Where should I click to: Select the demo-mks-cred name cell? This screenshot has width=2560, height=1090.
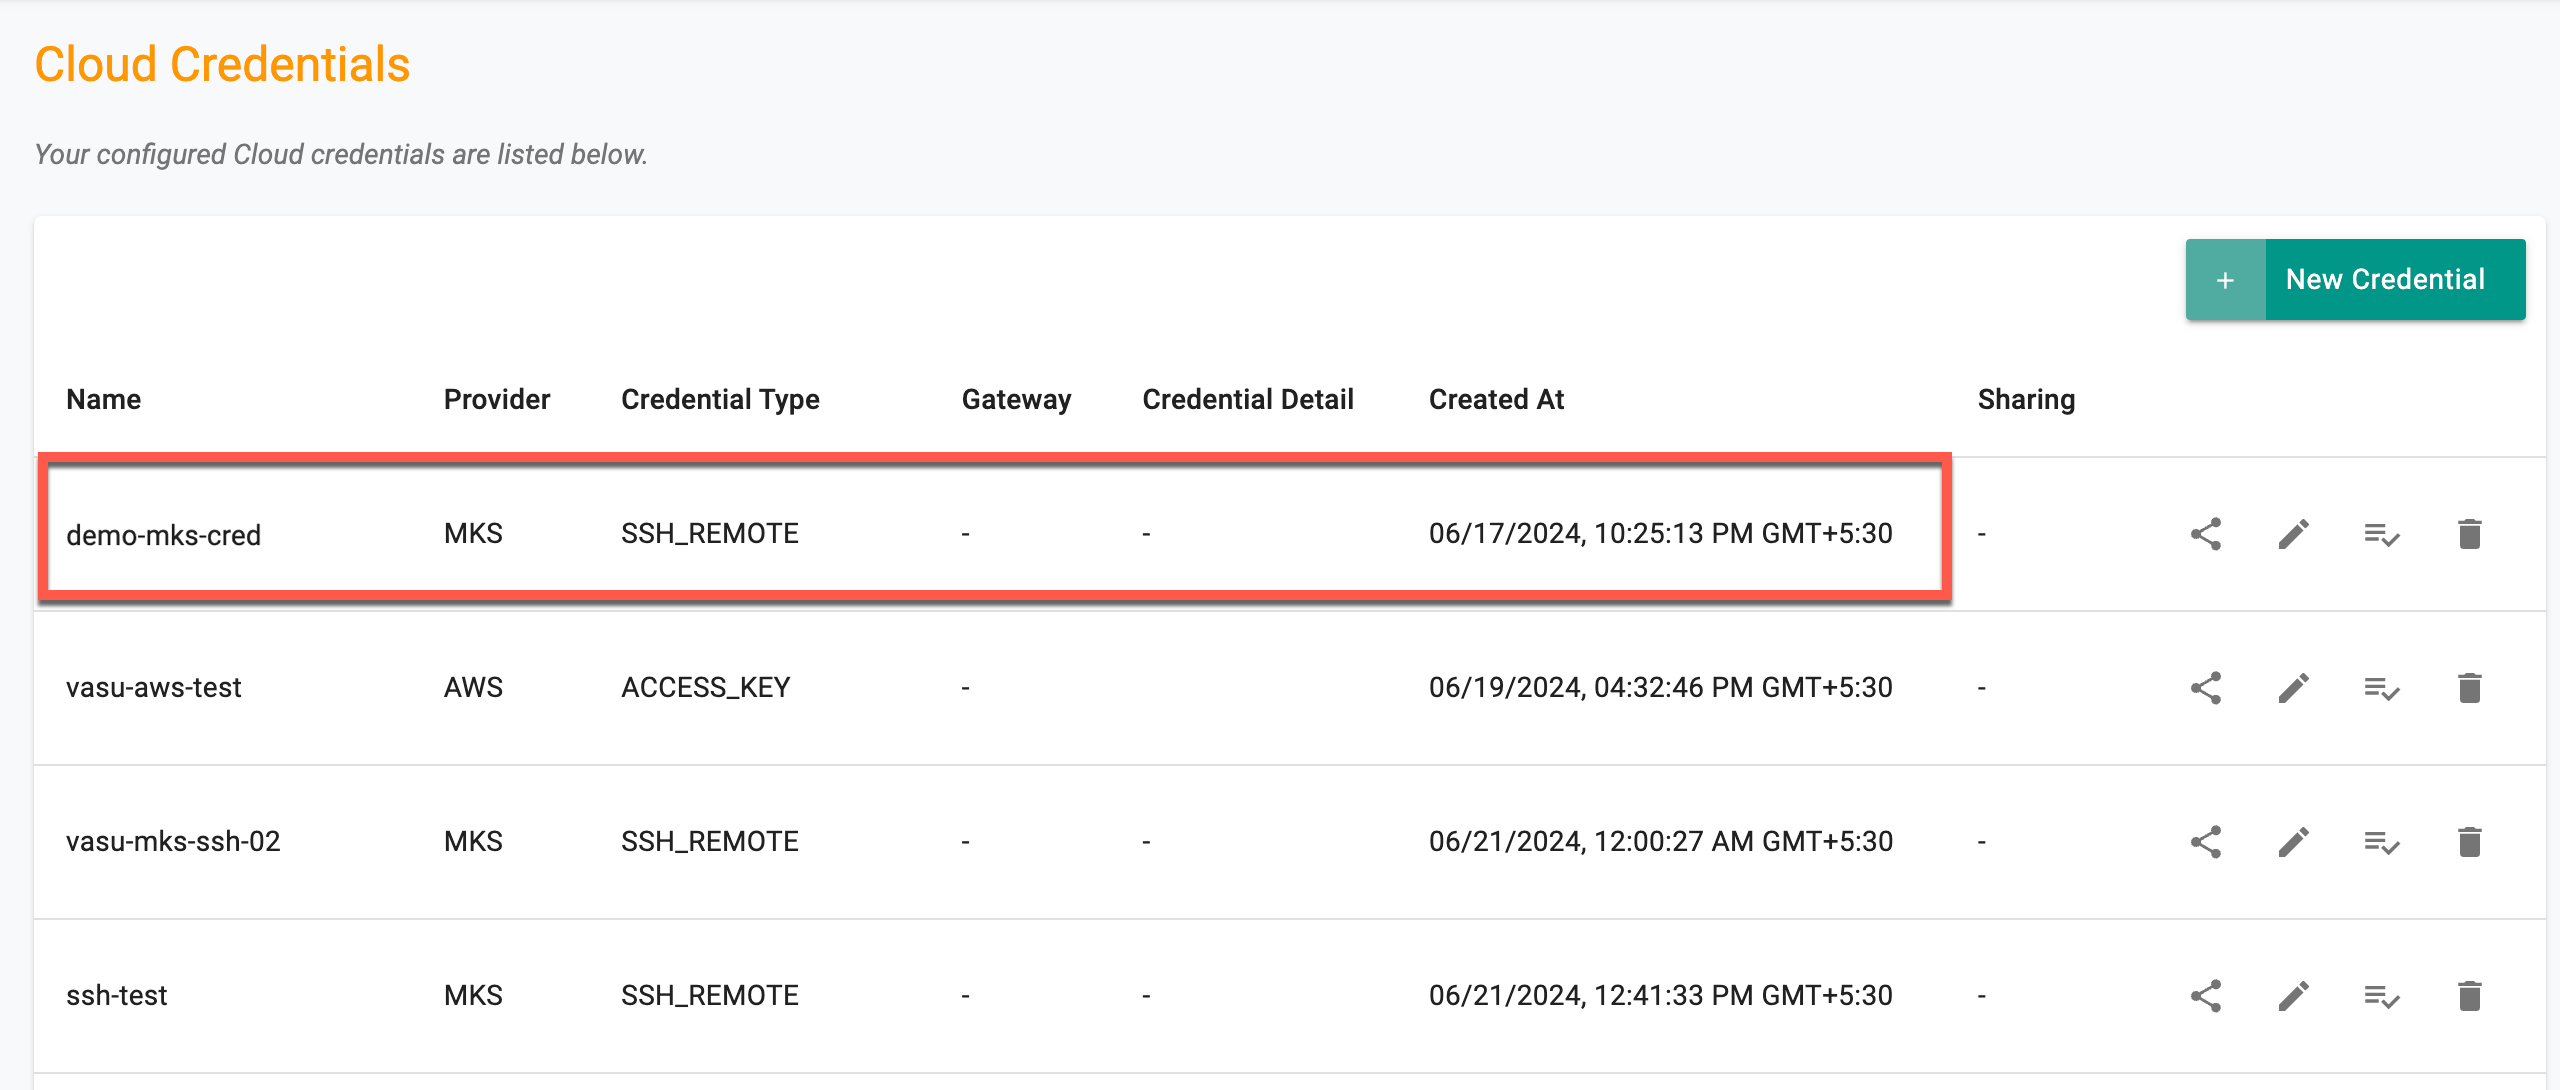pyautogui.click(x=164, y=535)
